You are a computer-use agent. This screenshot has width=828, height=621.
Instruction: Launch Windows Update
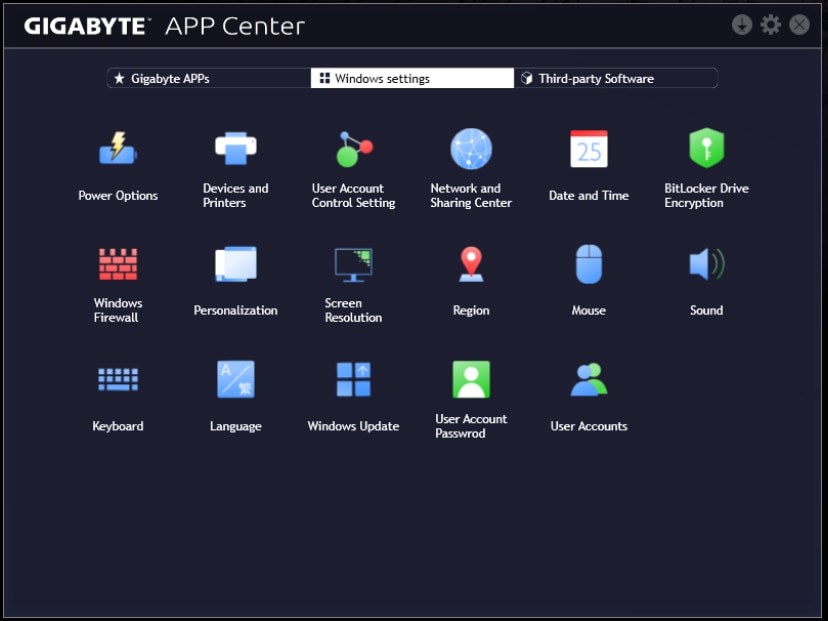[x=353, y=380]
